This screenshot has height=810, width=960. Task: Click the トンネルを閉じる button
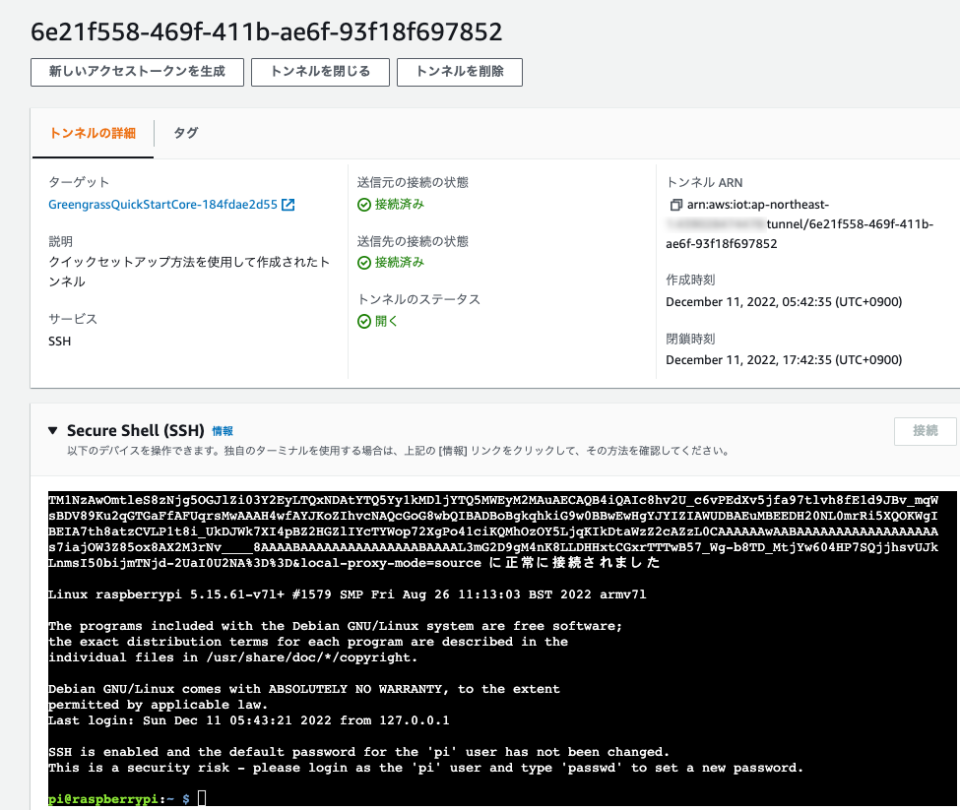[321, 72]
